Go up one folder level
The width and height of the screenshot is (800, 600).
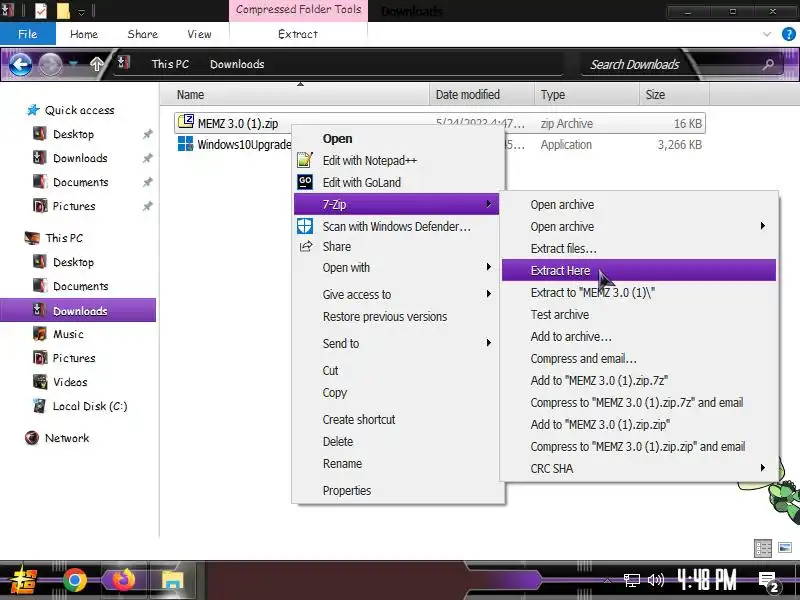[x=96, y=64]
